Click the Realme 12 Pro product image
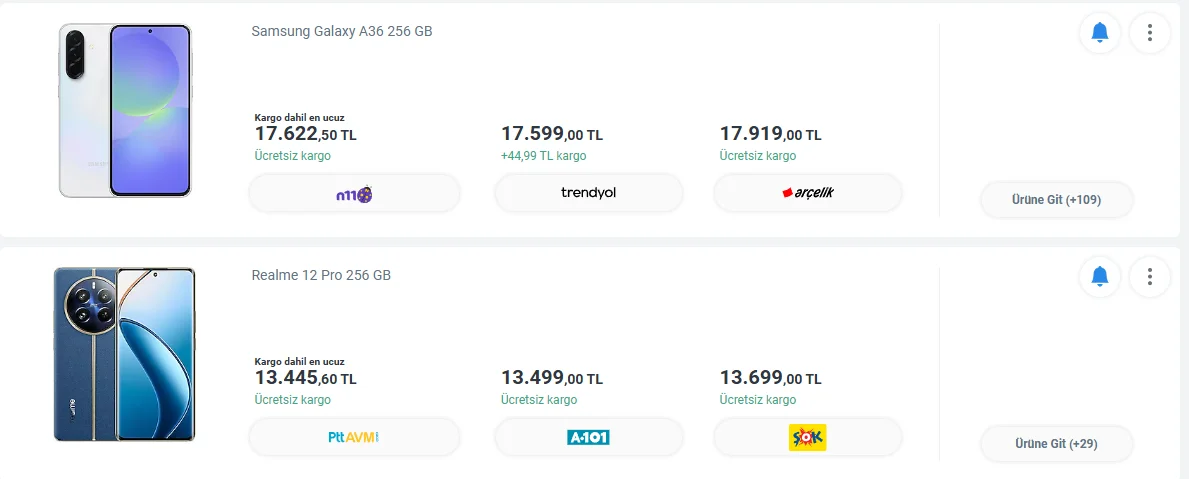 coord(125,354)
